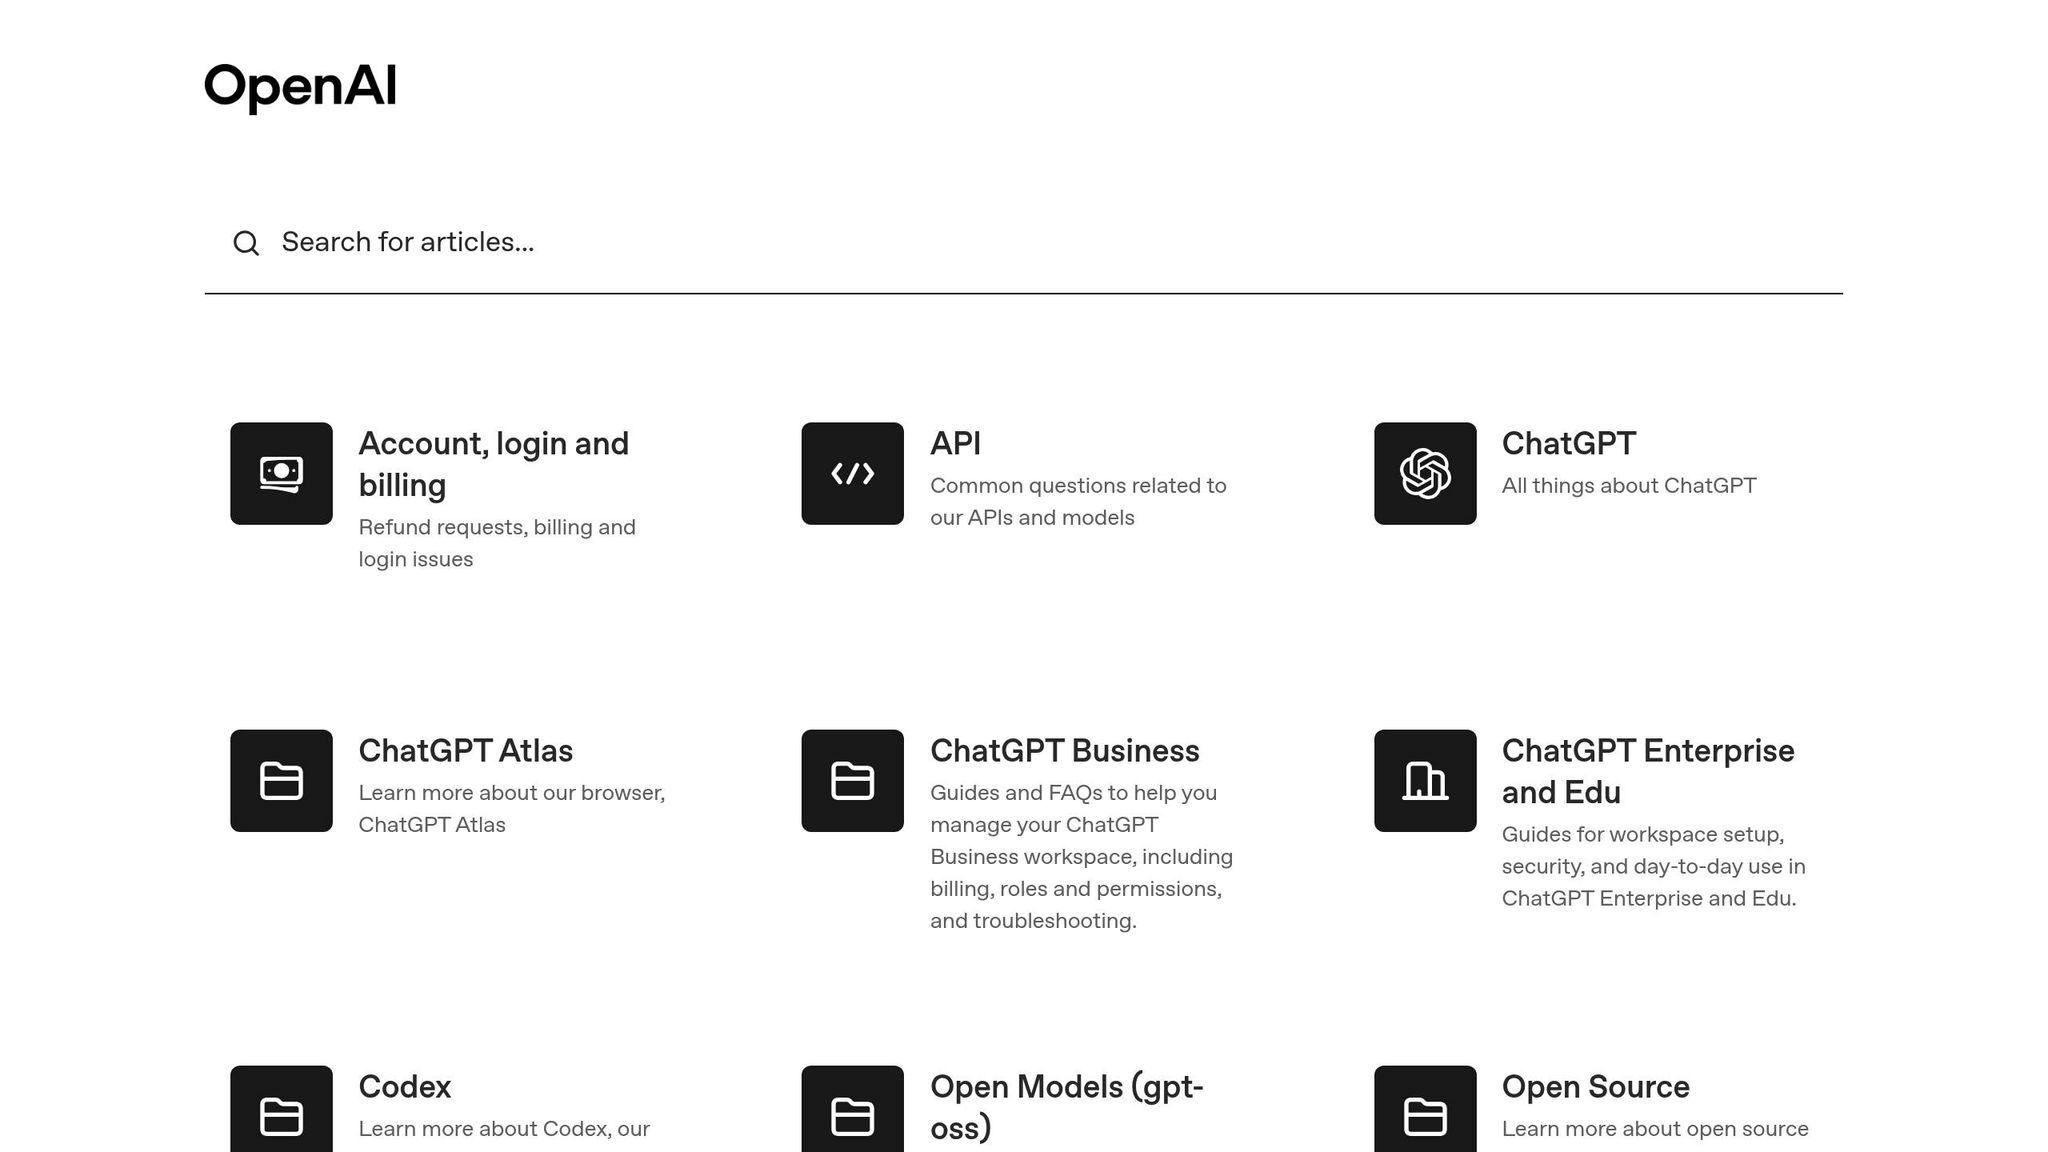Click the API code brackets icon

[x=852, y=473]
